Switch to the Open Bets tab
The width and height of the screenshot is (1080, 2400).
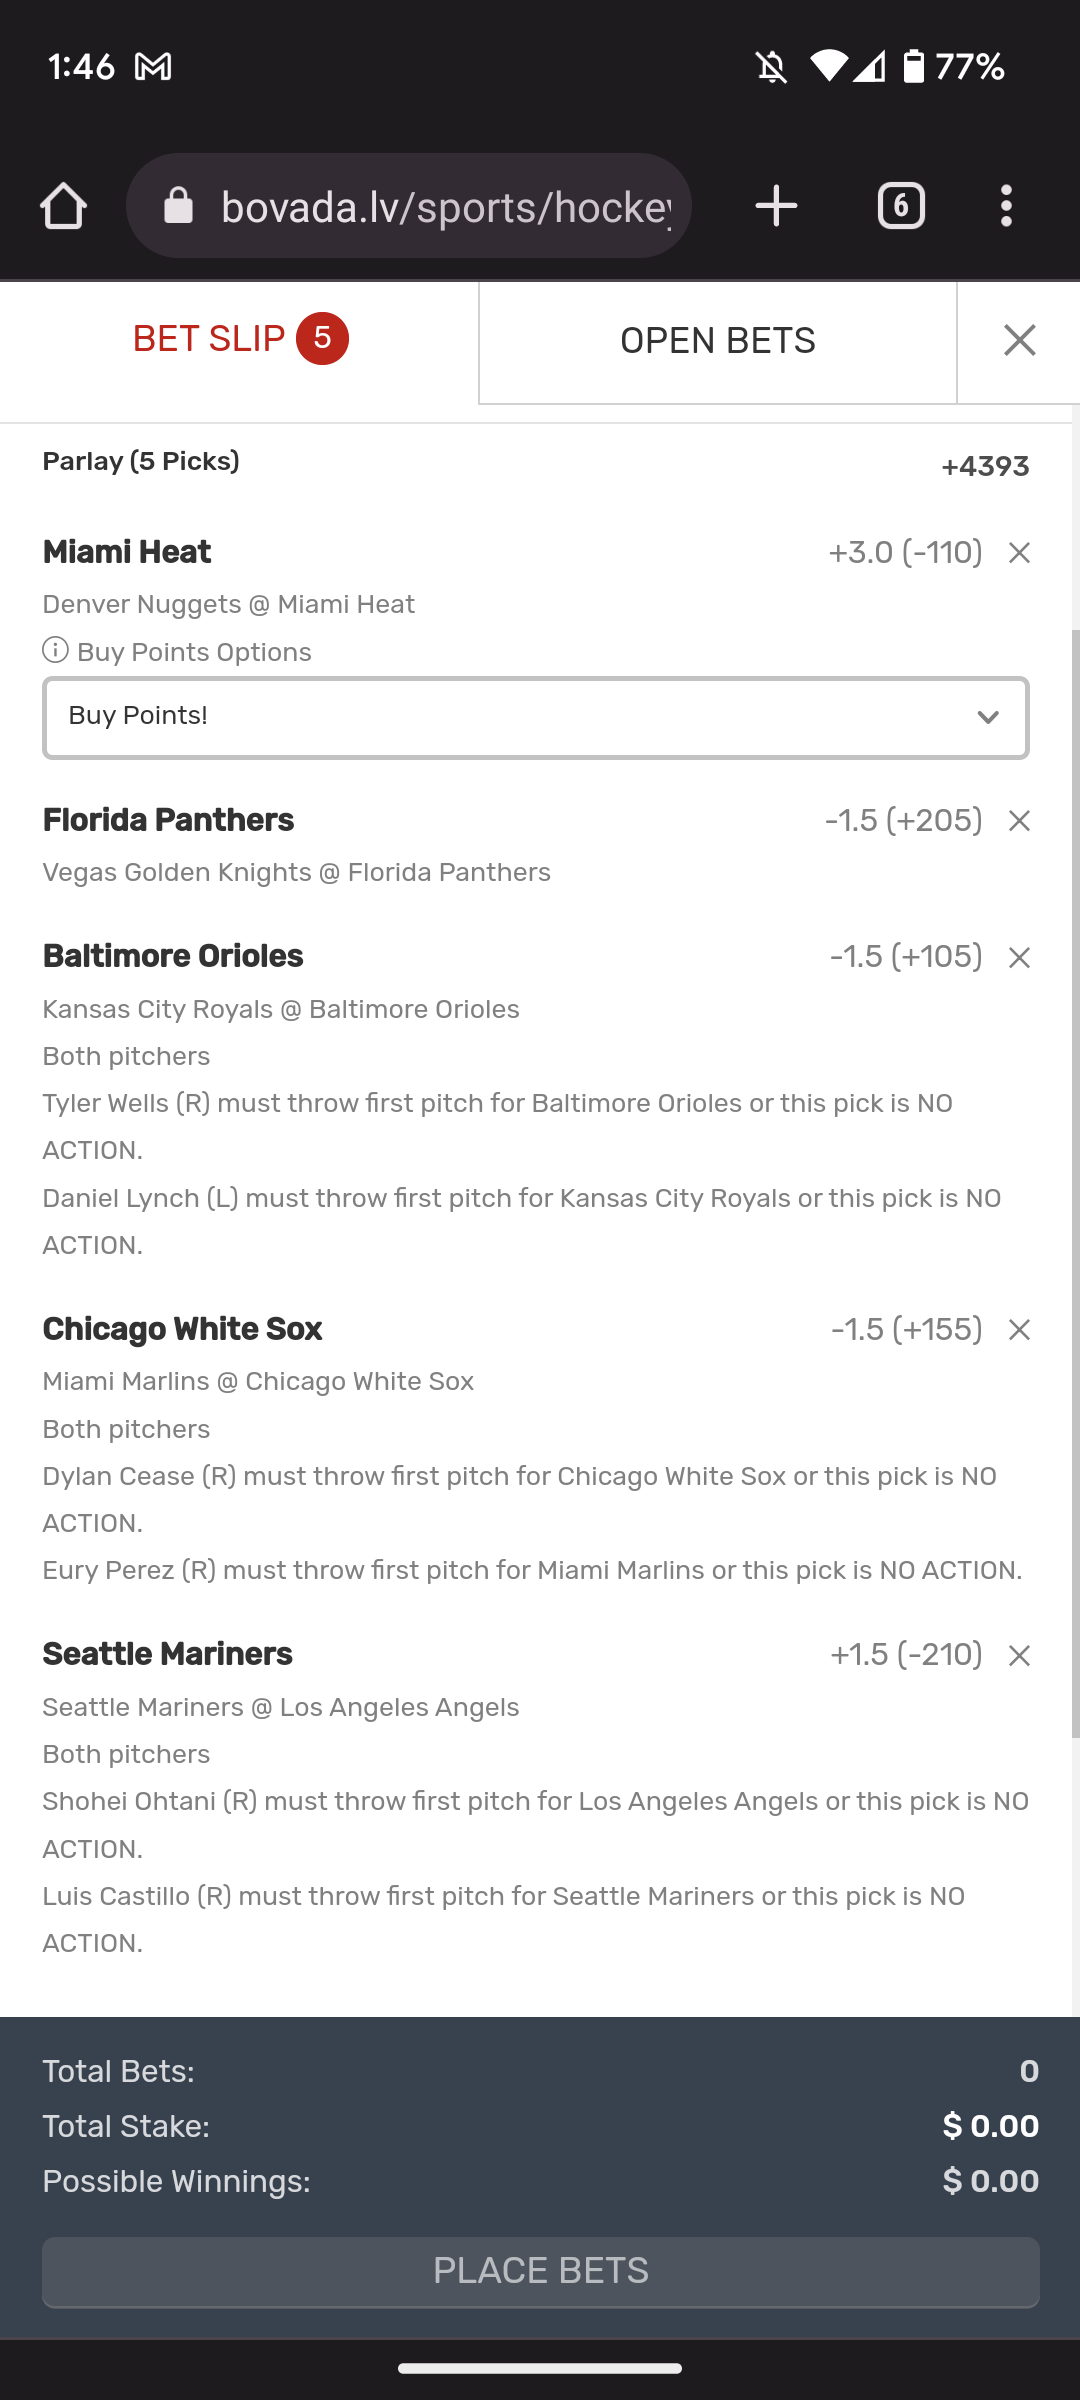pyautogui.click(x=718, y=341)
